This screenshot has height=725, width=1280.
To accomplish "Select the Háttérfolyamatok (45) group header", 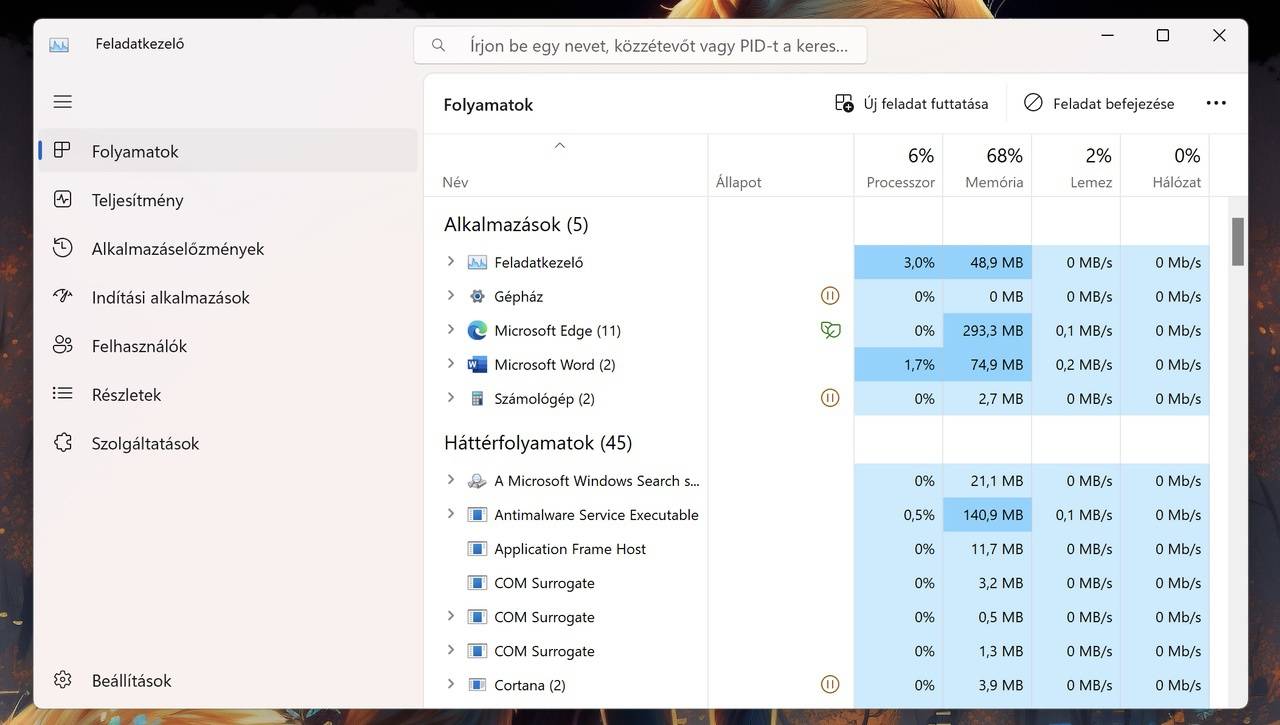I will pyautogui.click(x=538, y=442).
